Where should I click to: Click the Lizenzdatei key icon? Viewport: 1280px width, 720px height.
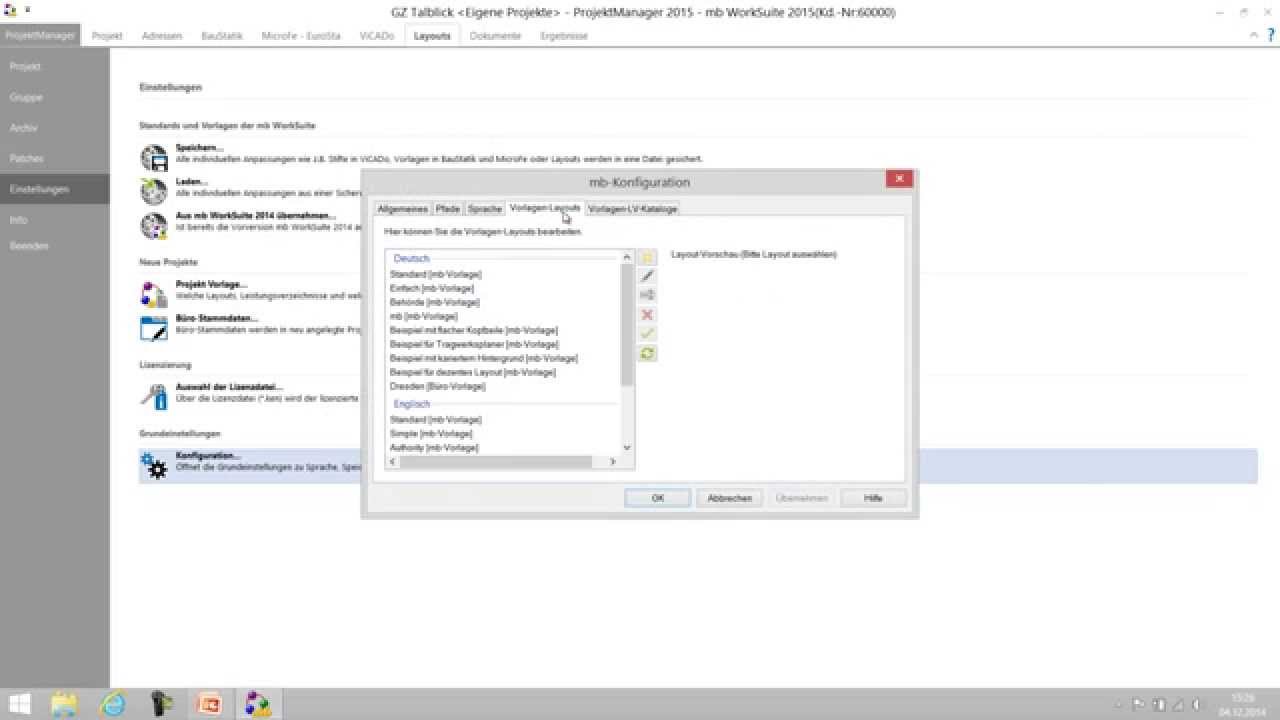click(154, 396)
